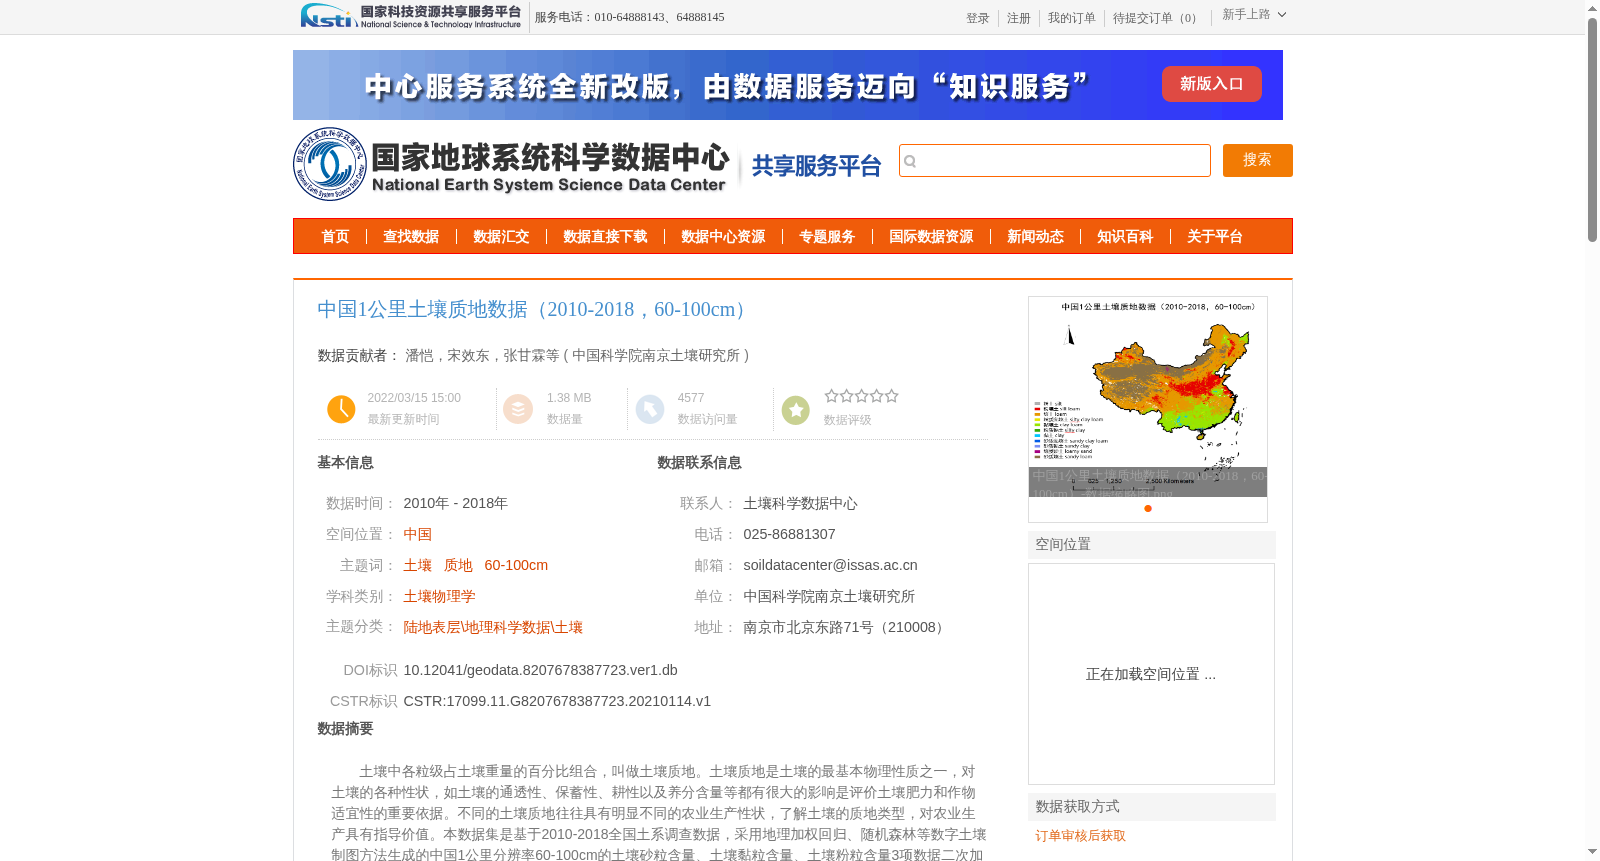Open the 数据中心资源 menu
This screenshot has height=861, width=1600.
tap(723, 237)
